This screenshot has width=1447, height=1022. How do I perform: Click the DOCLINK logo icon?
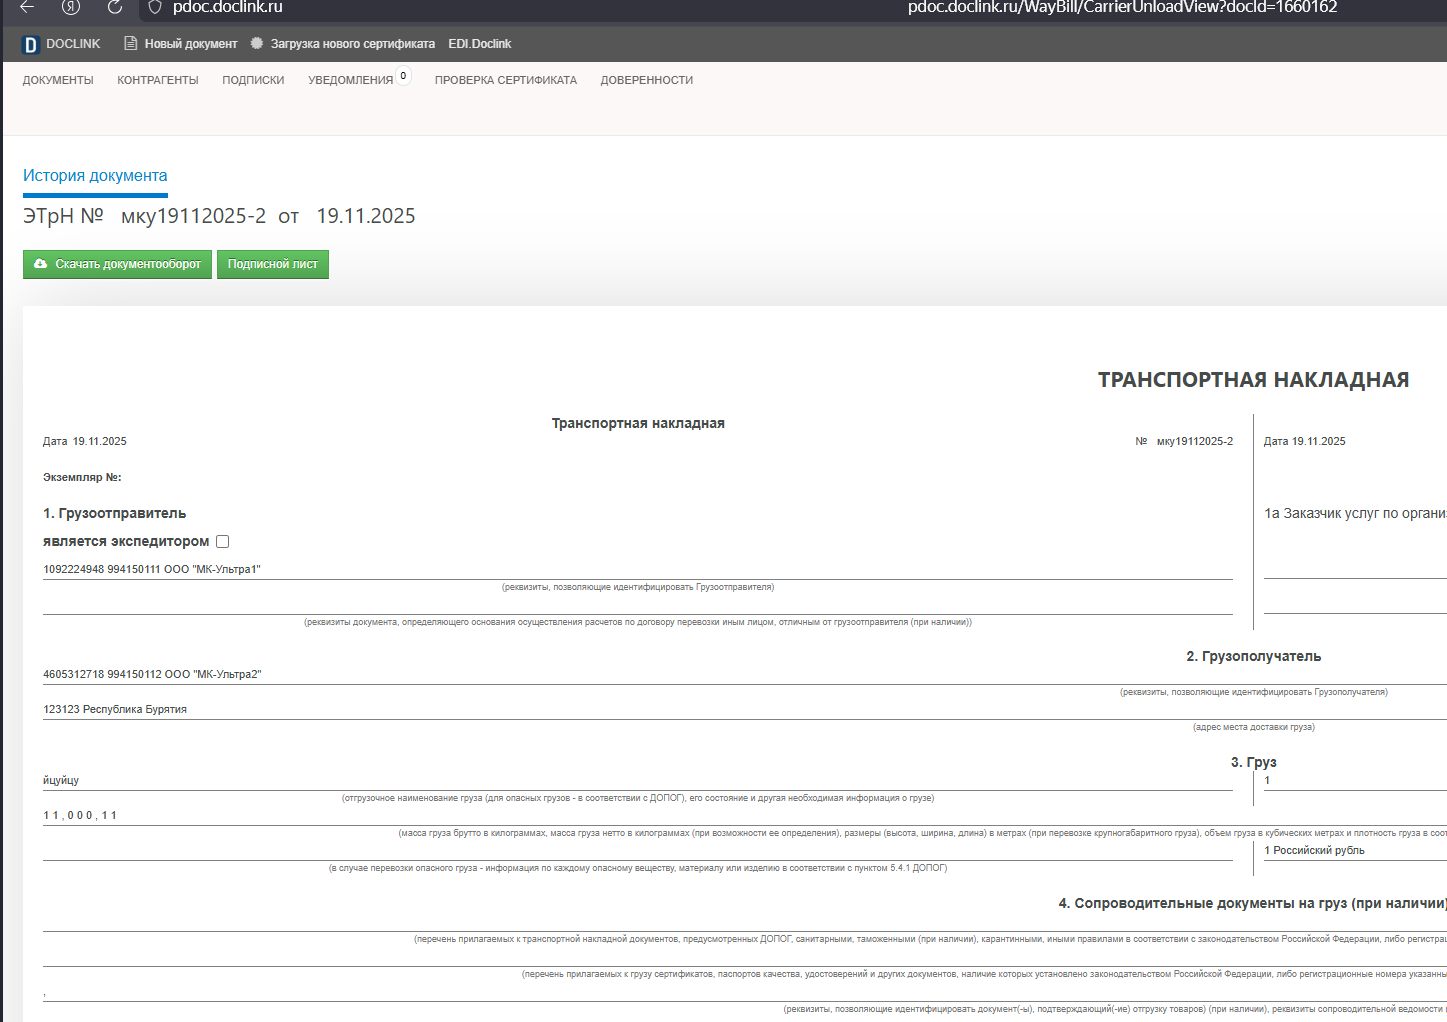(x=30, y=44)
